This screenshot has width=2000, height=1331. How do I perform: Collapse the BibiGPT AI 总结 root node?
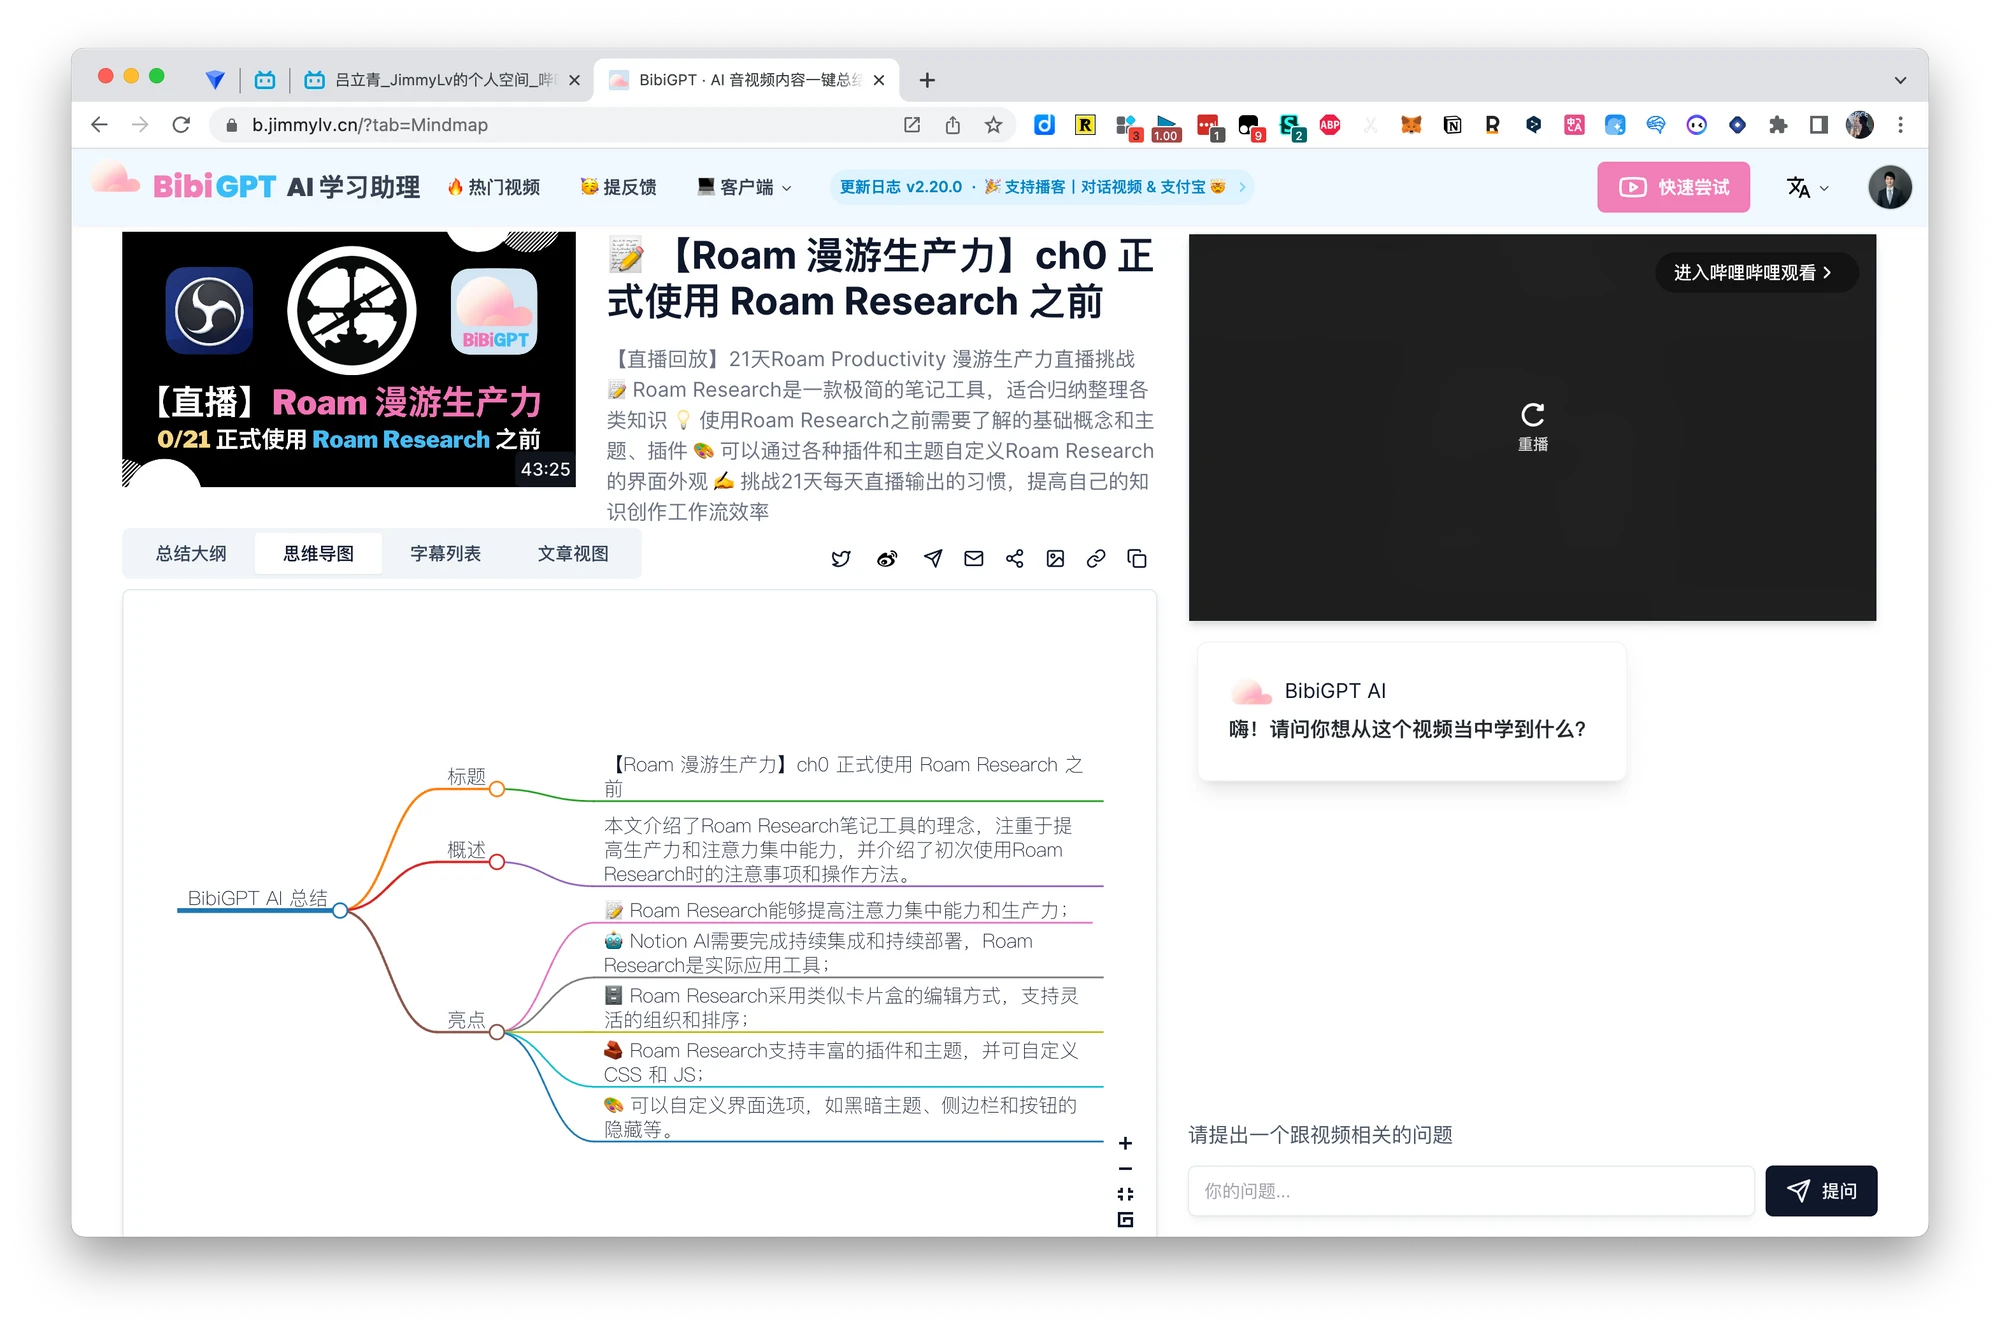pos(340,910)
